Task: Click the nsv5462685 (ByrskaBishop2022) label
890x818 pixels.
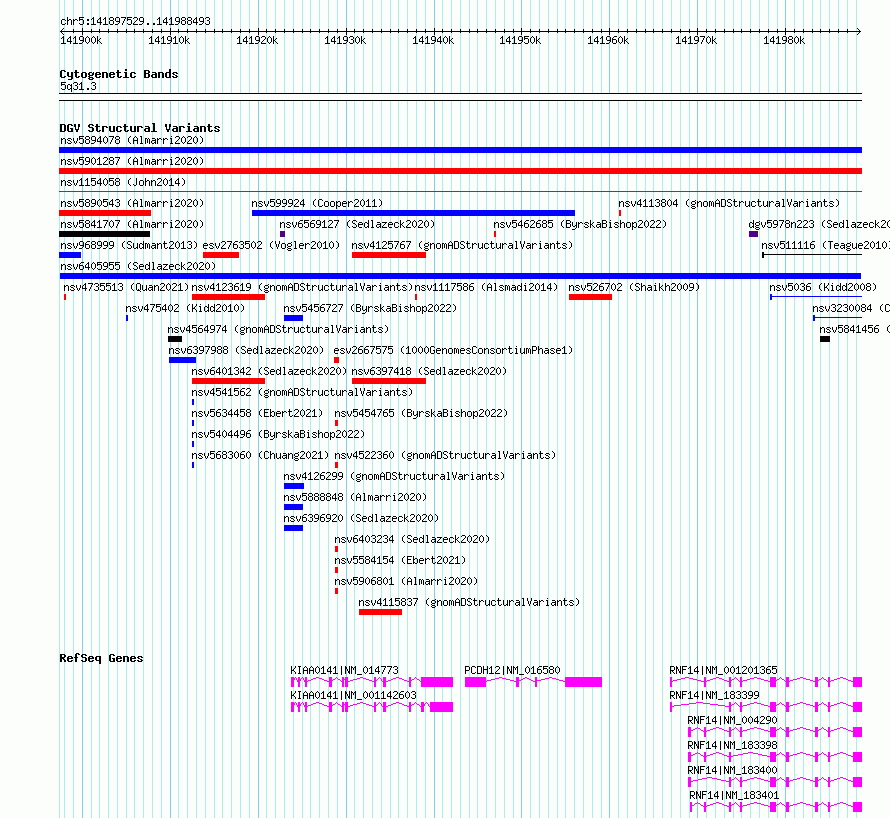Action: (580, 224)
